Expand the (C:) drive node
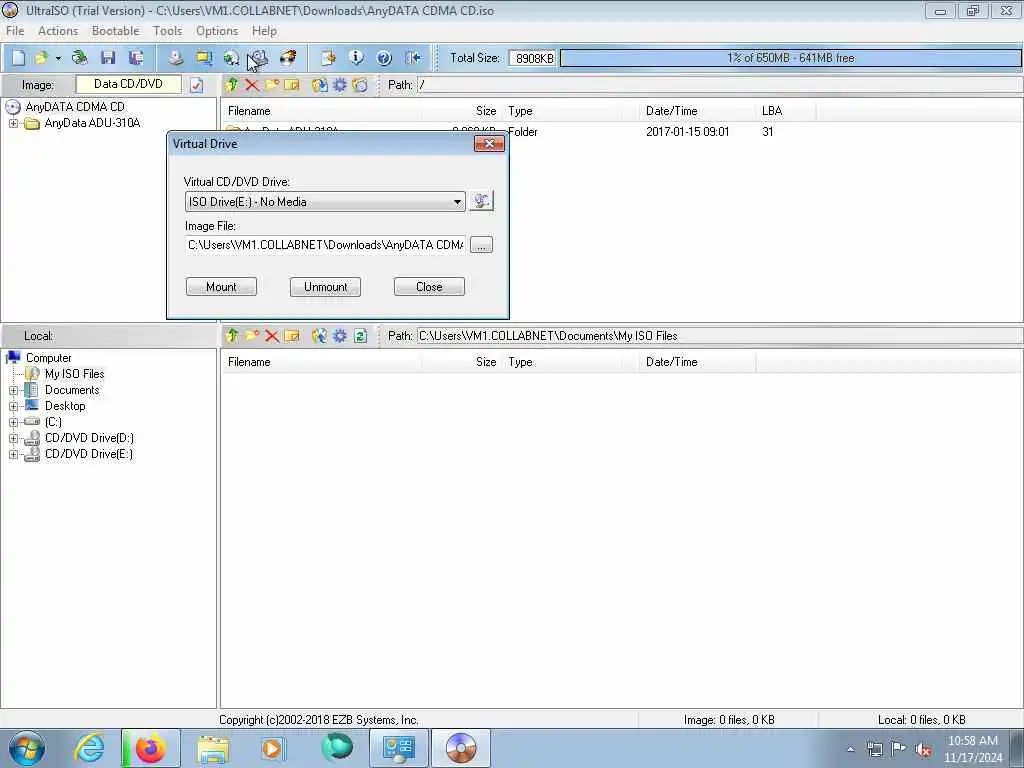1024x768 pixels. 13,423
